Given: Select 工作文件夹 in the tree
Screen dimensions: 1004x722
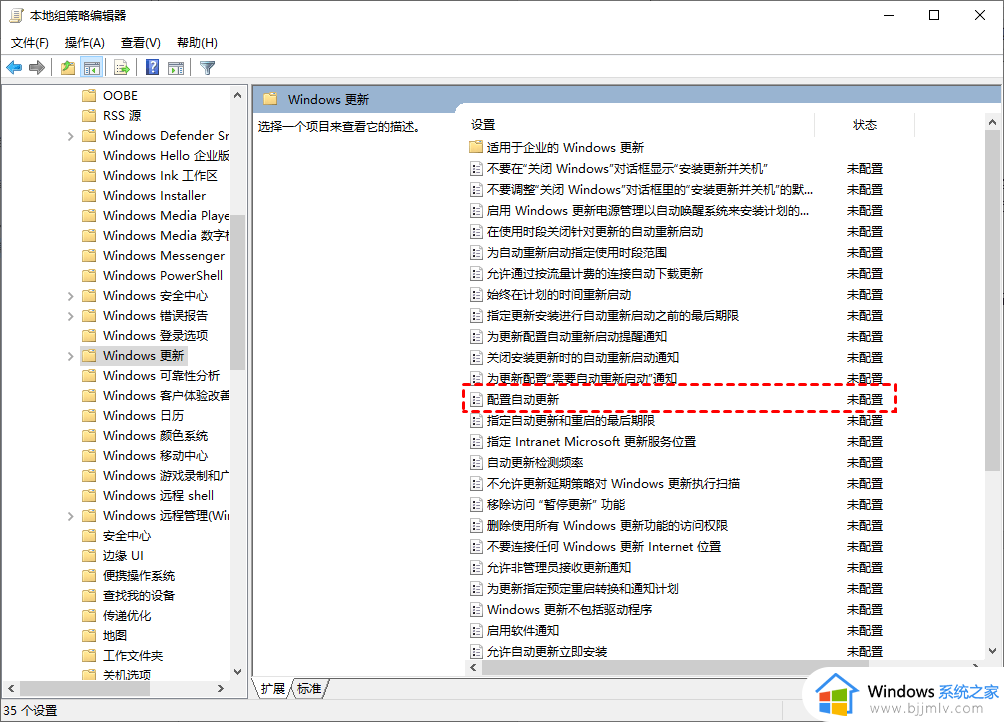Looking at the screenshot, I should click(133, 655).
